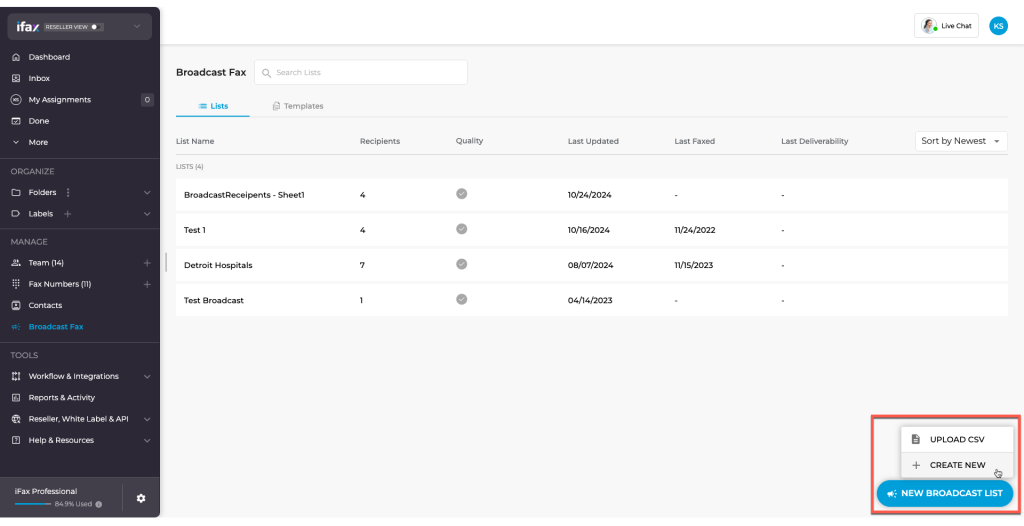
Task: Click the plus icon beside Team
Action: click(147, 263)
